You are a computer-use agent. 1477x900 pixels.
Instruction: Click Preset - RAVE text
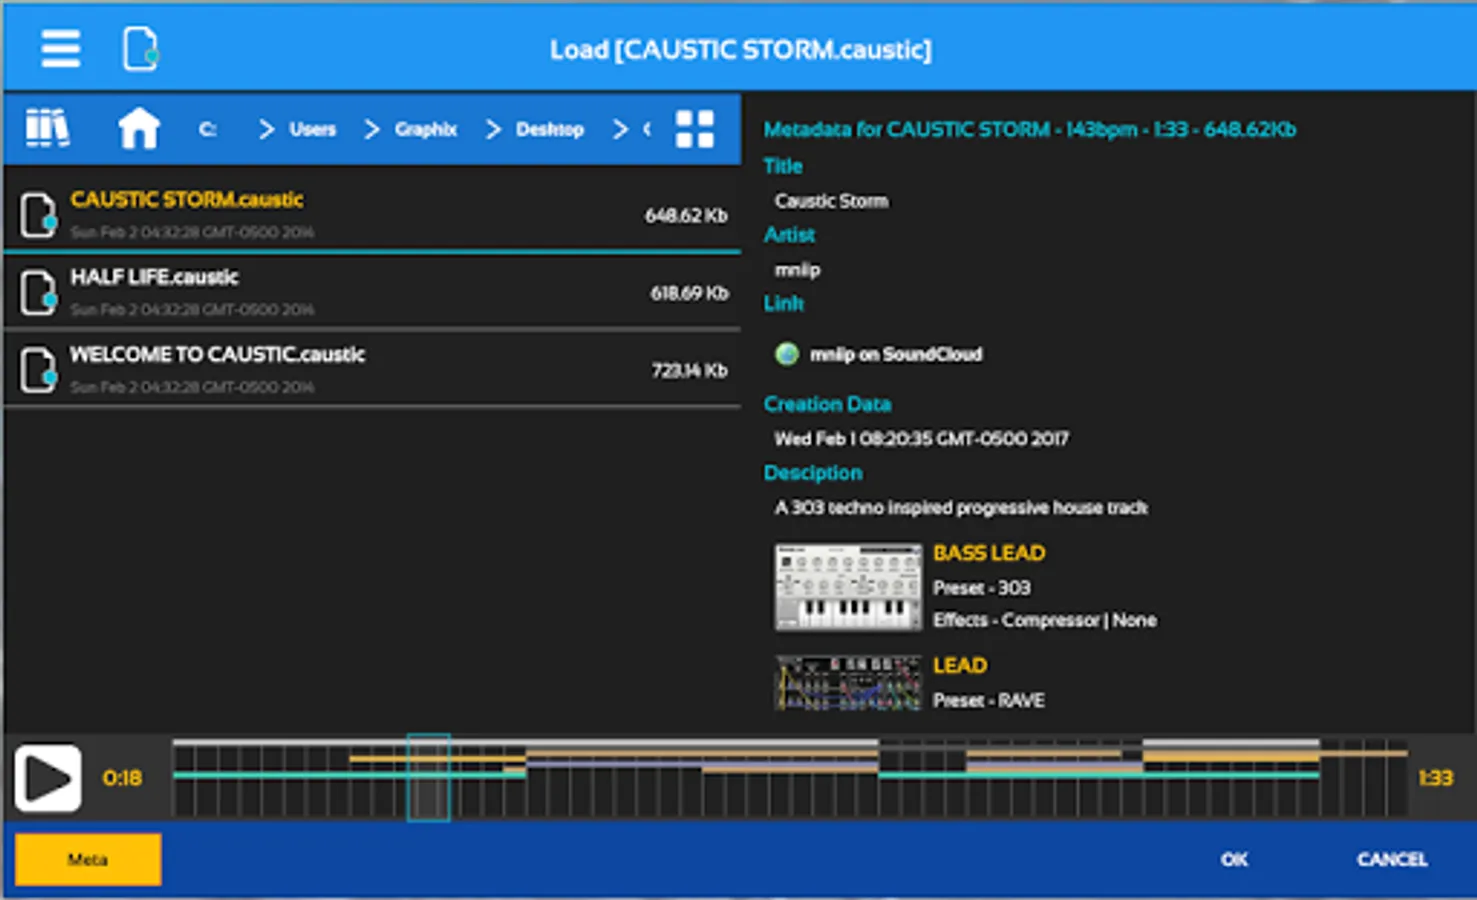click(989, 701)
